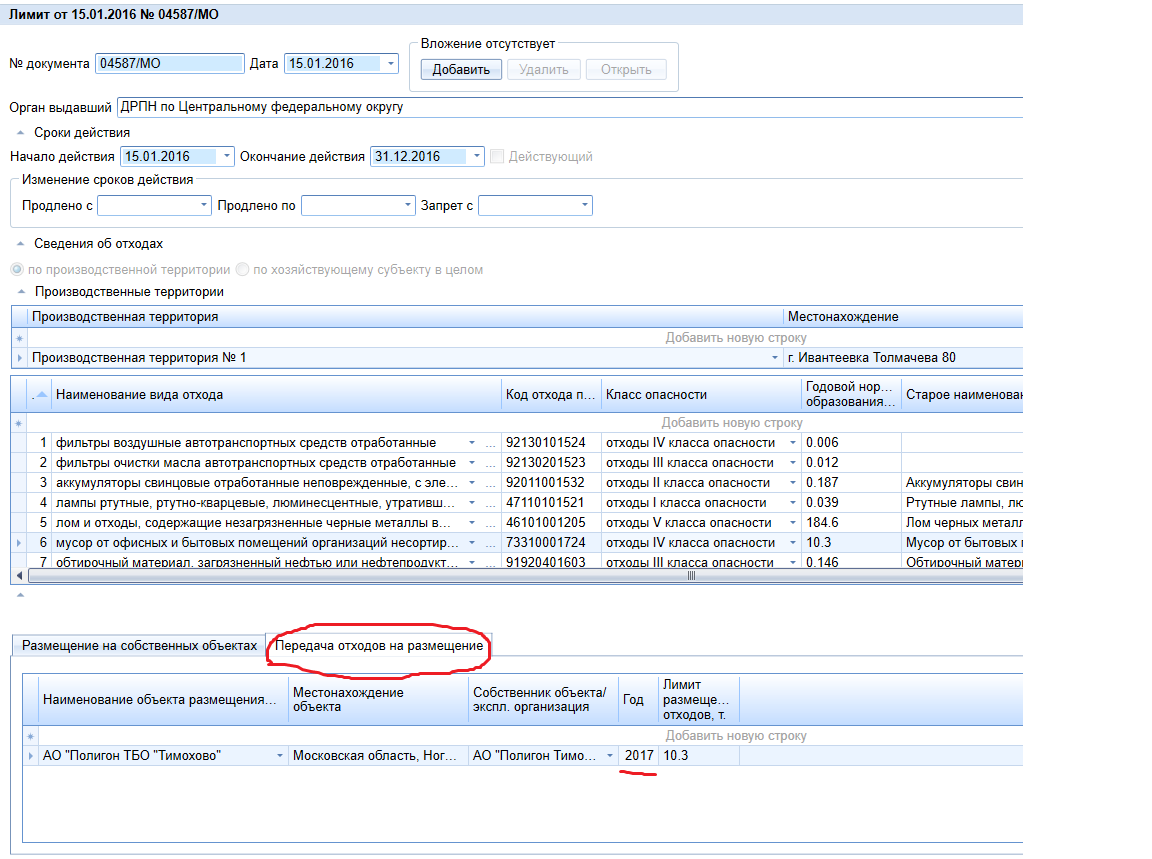Collapse the Сроки действия section
The width and height of the screenshot is (1152, 859).
coord(20,132)
